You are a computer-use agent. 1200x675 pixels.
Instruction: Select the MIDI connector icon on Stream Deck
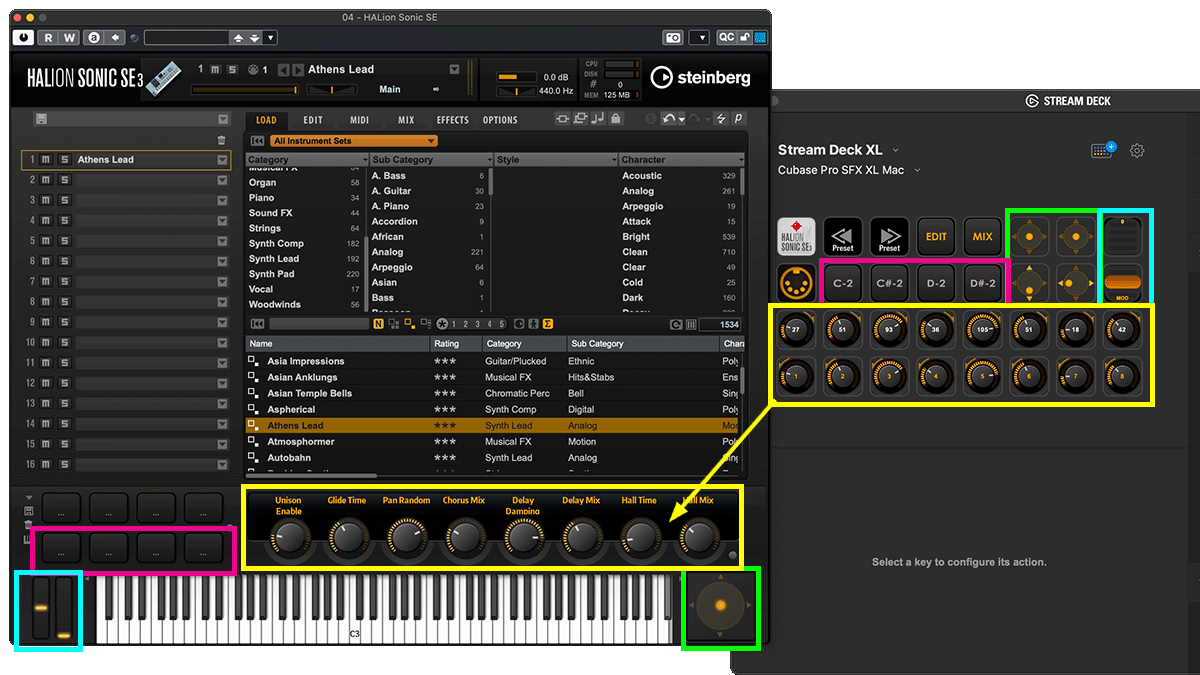(796, 283)
